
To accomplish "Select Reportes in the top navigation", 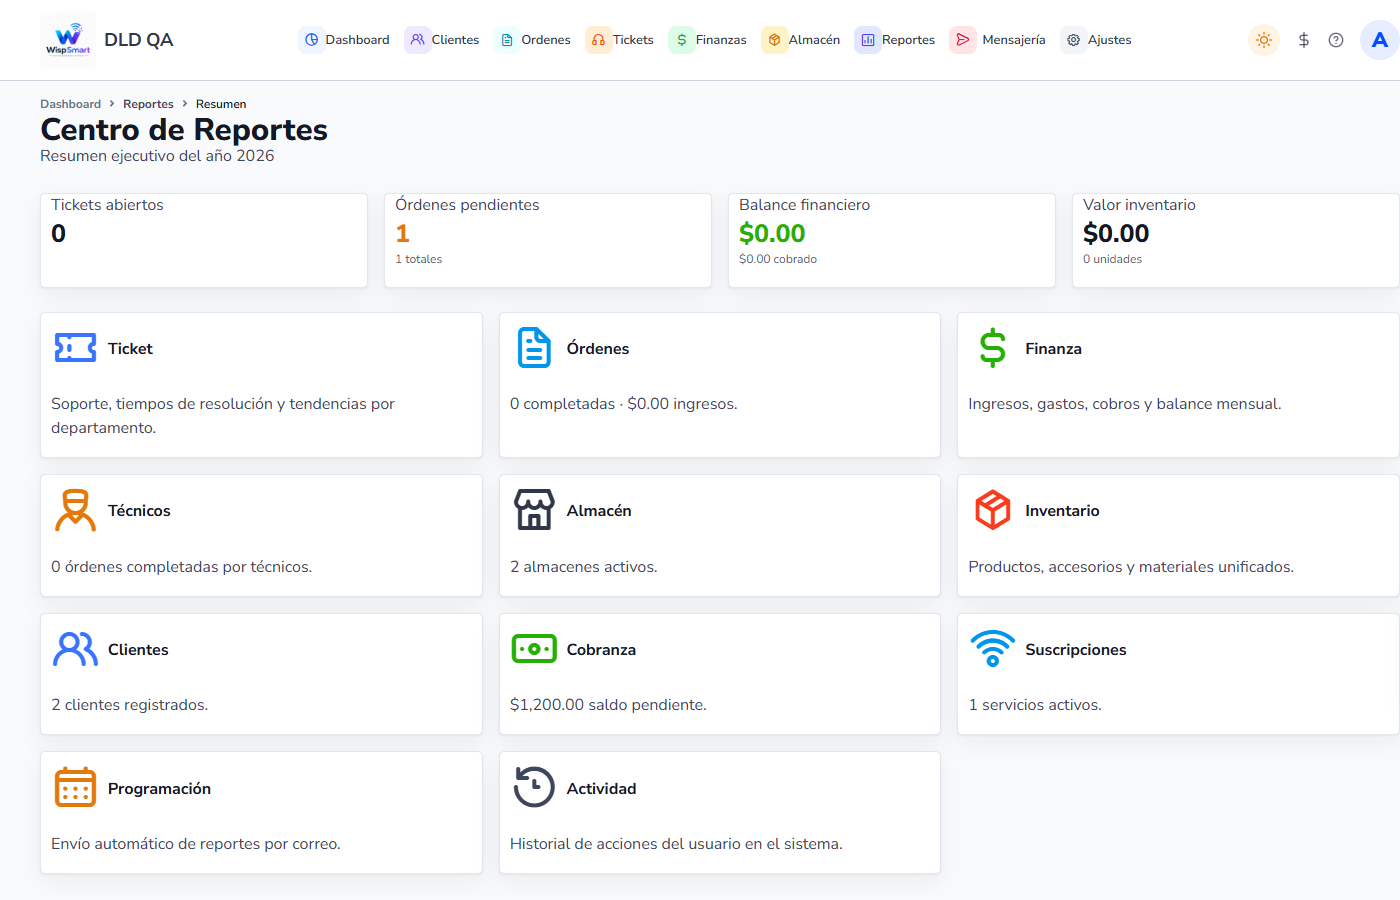I will (896, 40).
